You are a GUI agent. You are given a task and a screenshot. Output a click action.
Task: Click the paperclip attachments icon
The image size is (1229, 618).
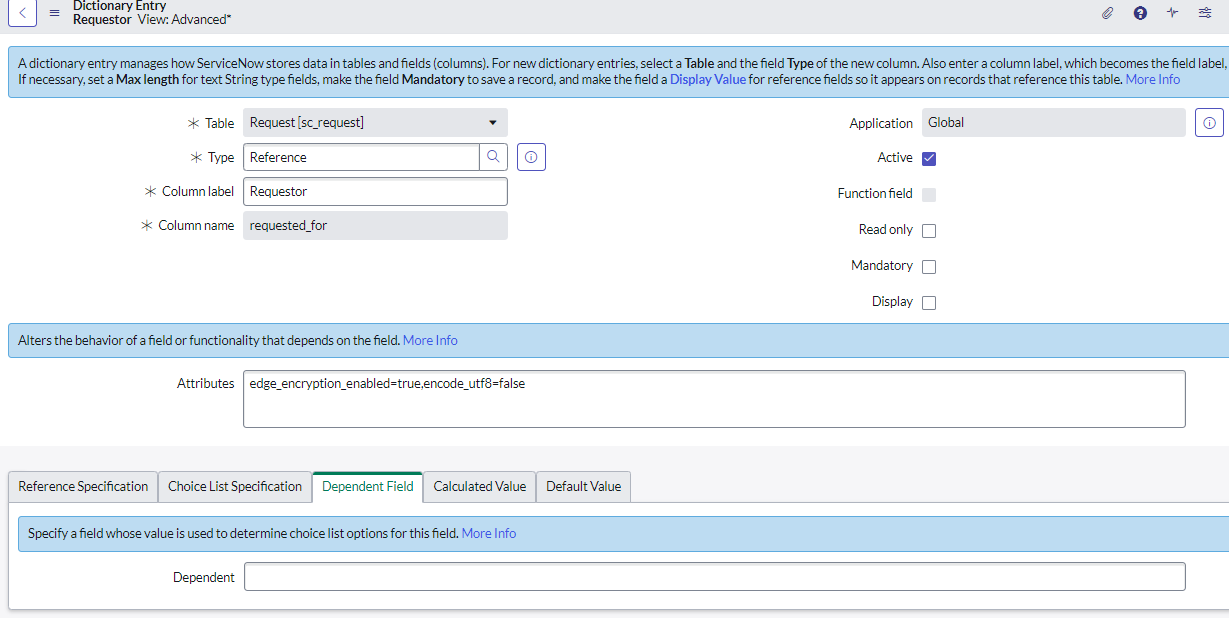point(1107,13)
